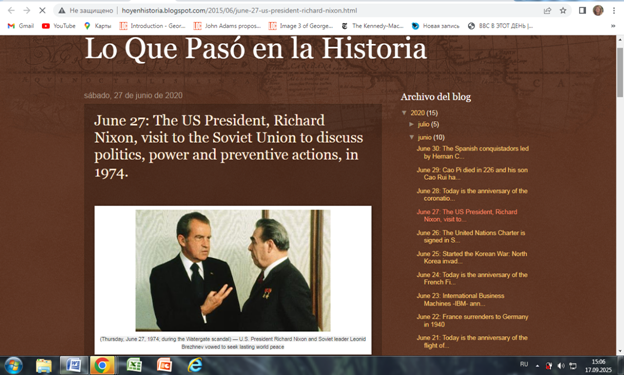Open Excel from the taskbar
Viewport: 625px width, 376px height.
[x=134, y=365]
